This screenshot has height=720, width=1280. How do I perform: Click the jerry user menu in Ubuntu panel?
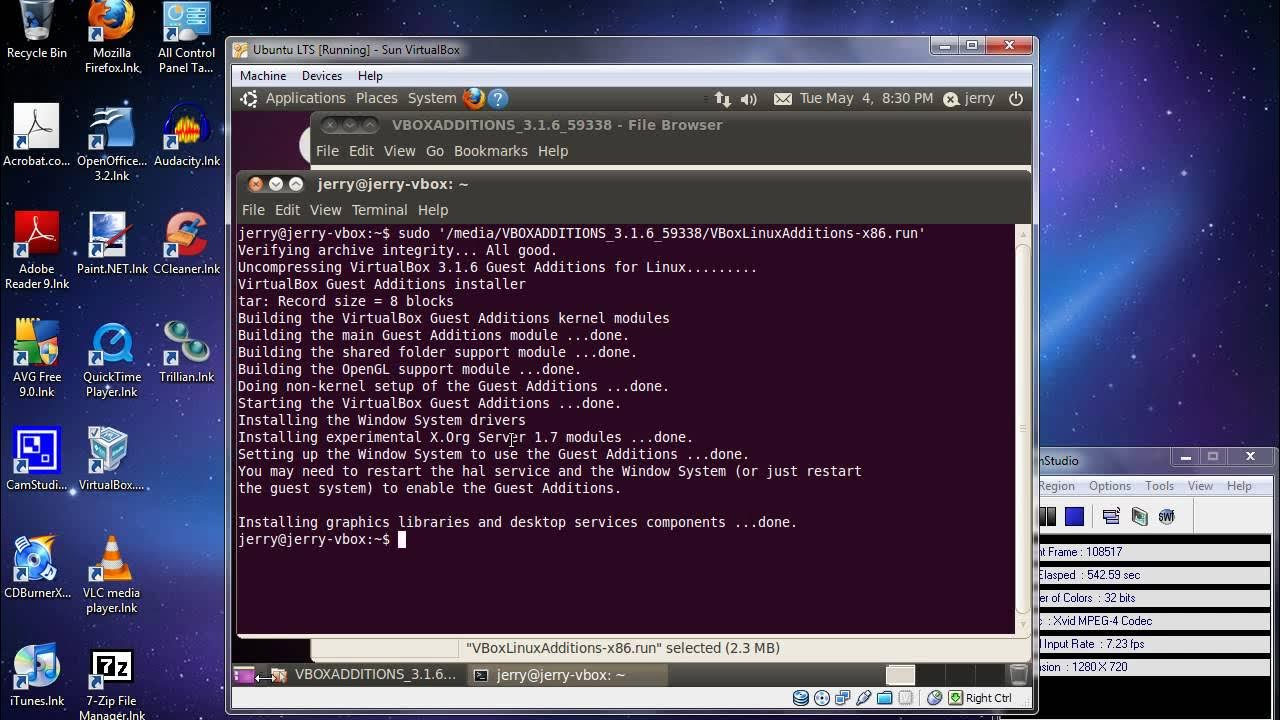969,98
